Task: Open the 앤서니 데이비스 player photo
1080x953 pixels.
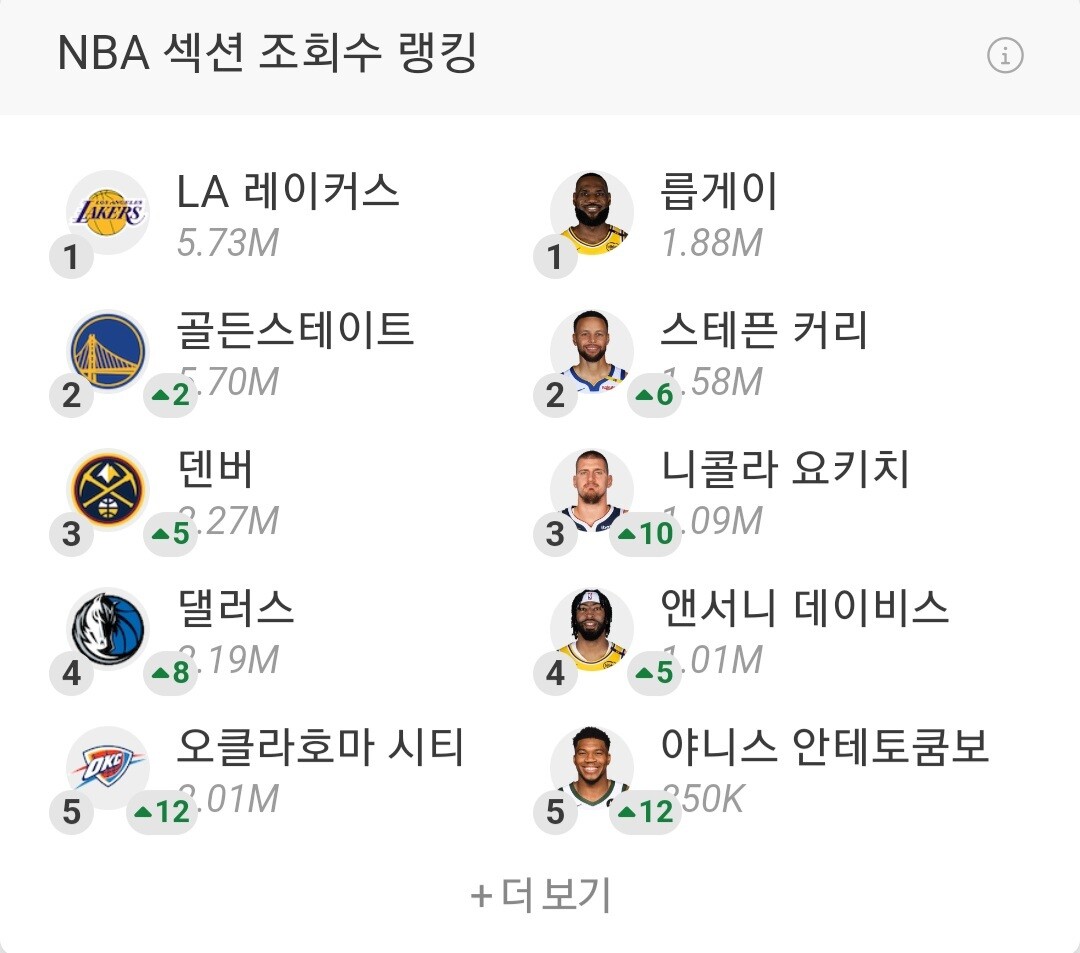Action: (x=592, y=629)
